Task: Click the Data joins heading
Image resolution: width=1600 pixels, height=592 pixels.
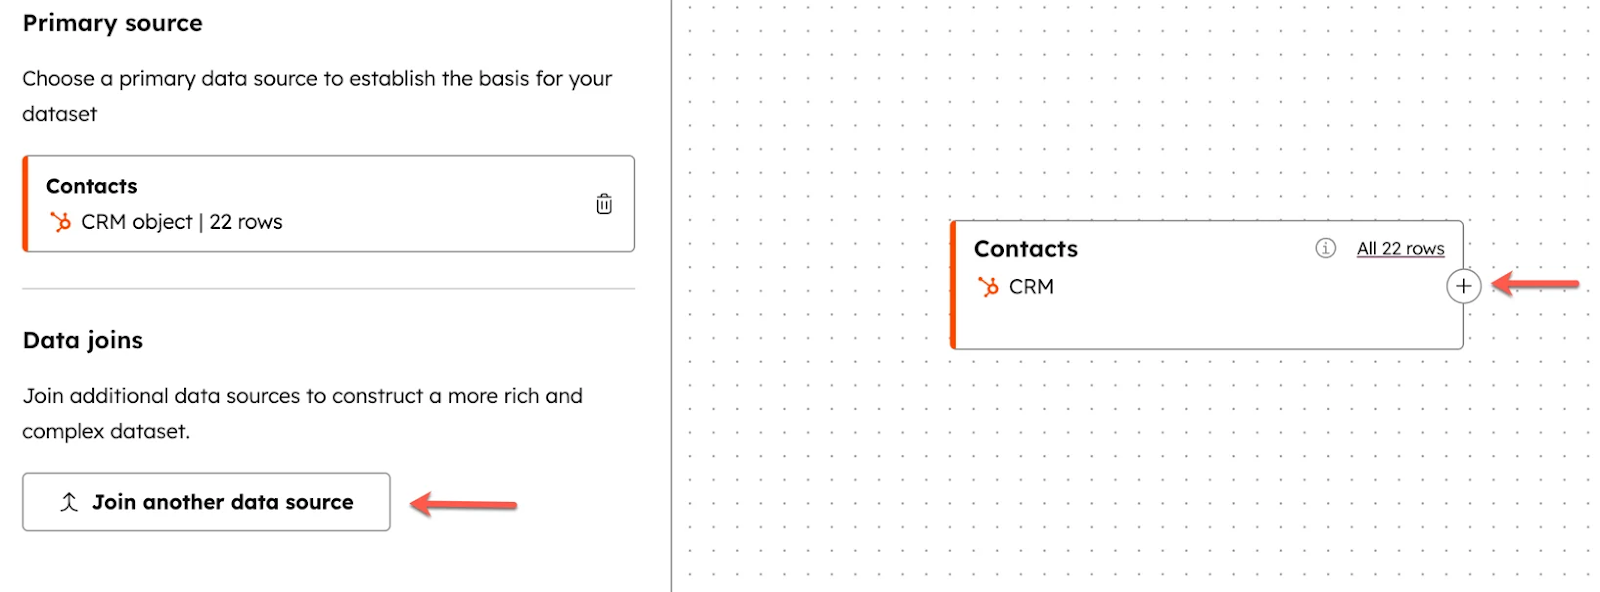Action: pyautogui.click(x=83, y=340)
